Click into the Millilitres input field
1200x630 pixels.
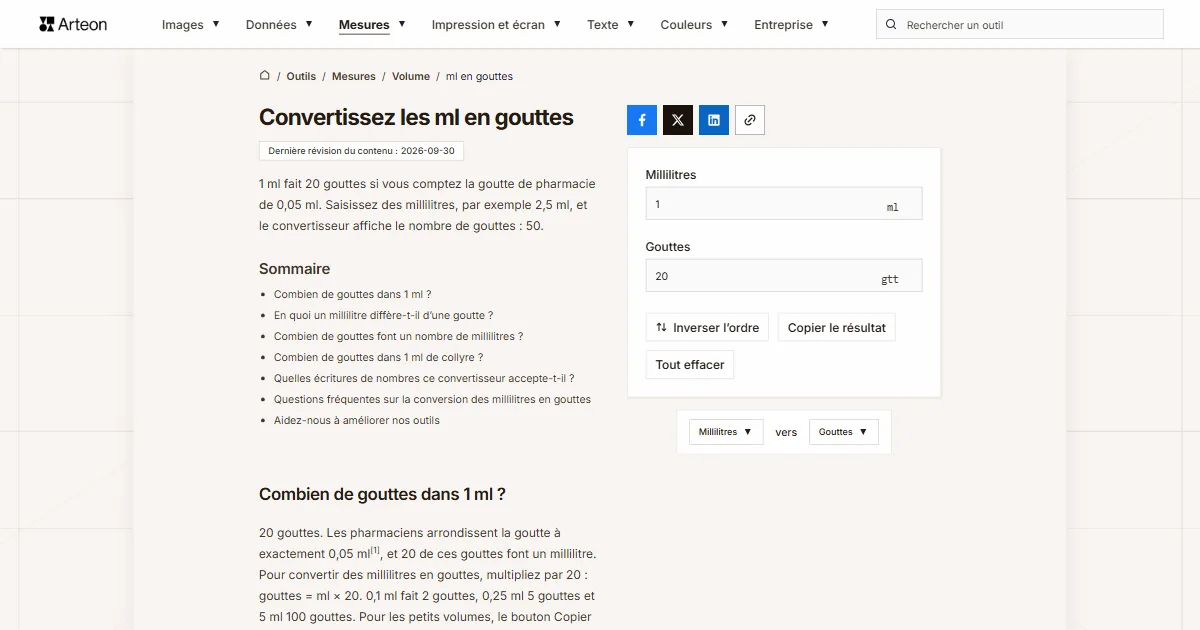point(784,204)
